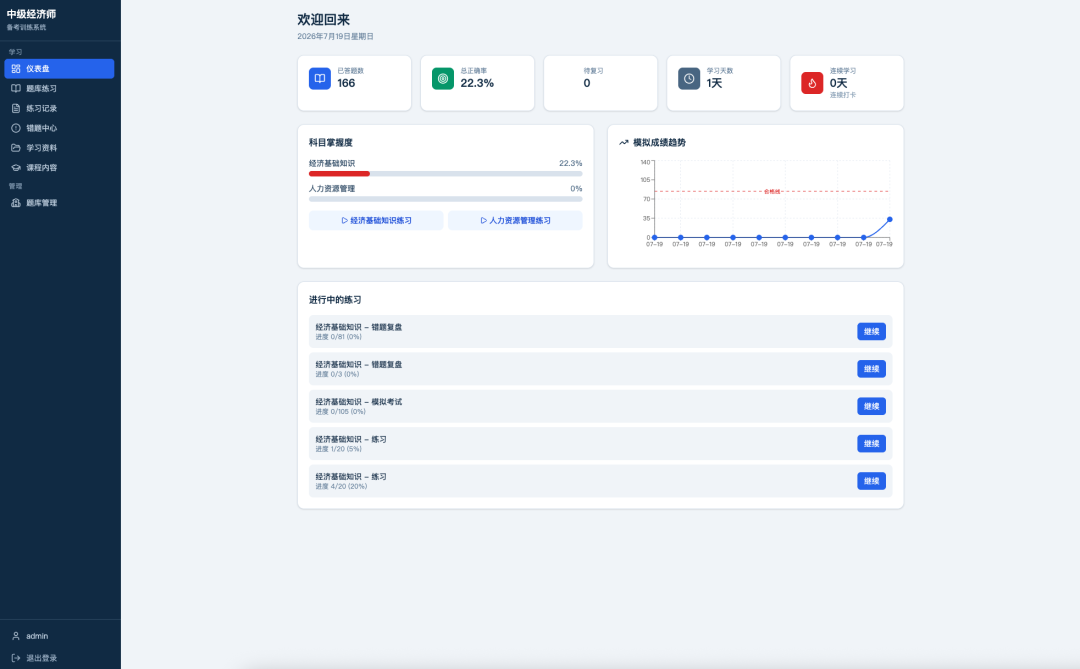
Task: Open 课程内容 from the sidebar
Action: point(59,167)
